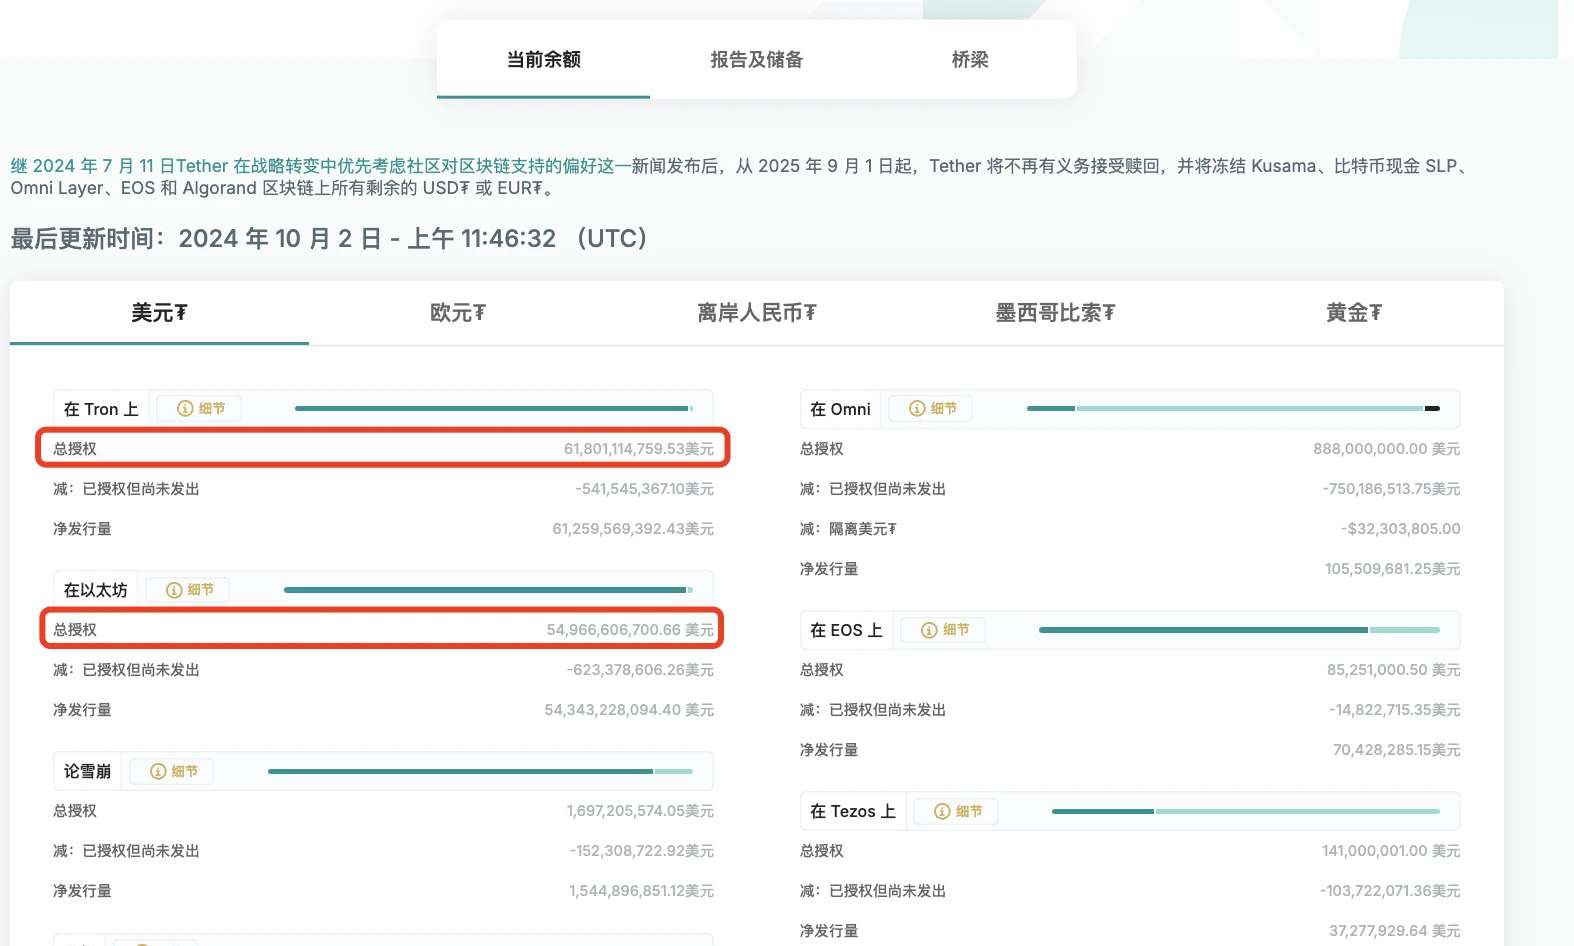
Task: Open the 细节 info icon for EOS
Action: pos(945,630)
